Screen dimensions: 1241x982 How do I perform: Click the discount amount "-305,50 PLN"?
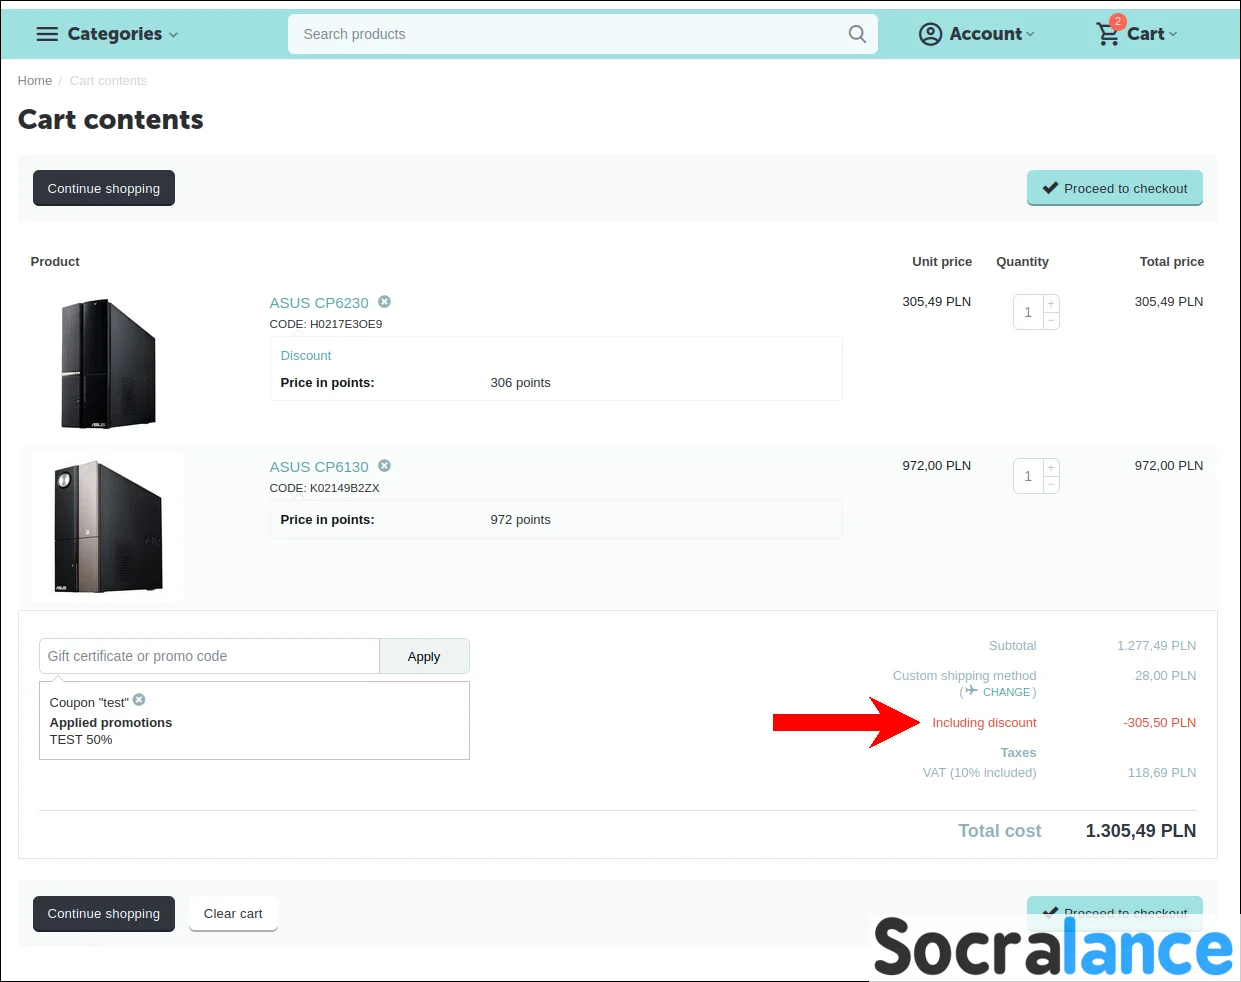pyautogui.click(x=1160, y=723)
